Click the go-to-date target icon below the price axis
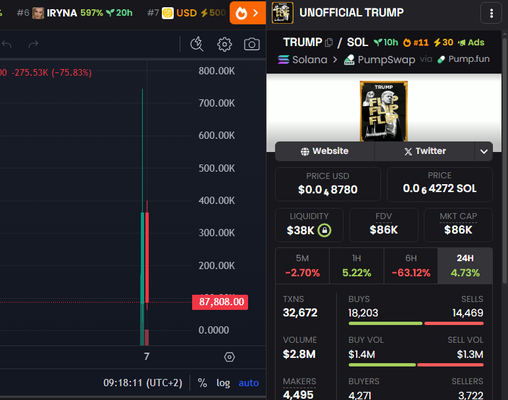 pyautogui.click(x=229, y=357)
